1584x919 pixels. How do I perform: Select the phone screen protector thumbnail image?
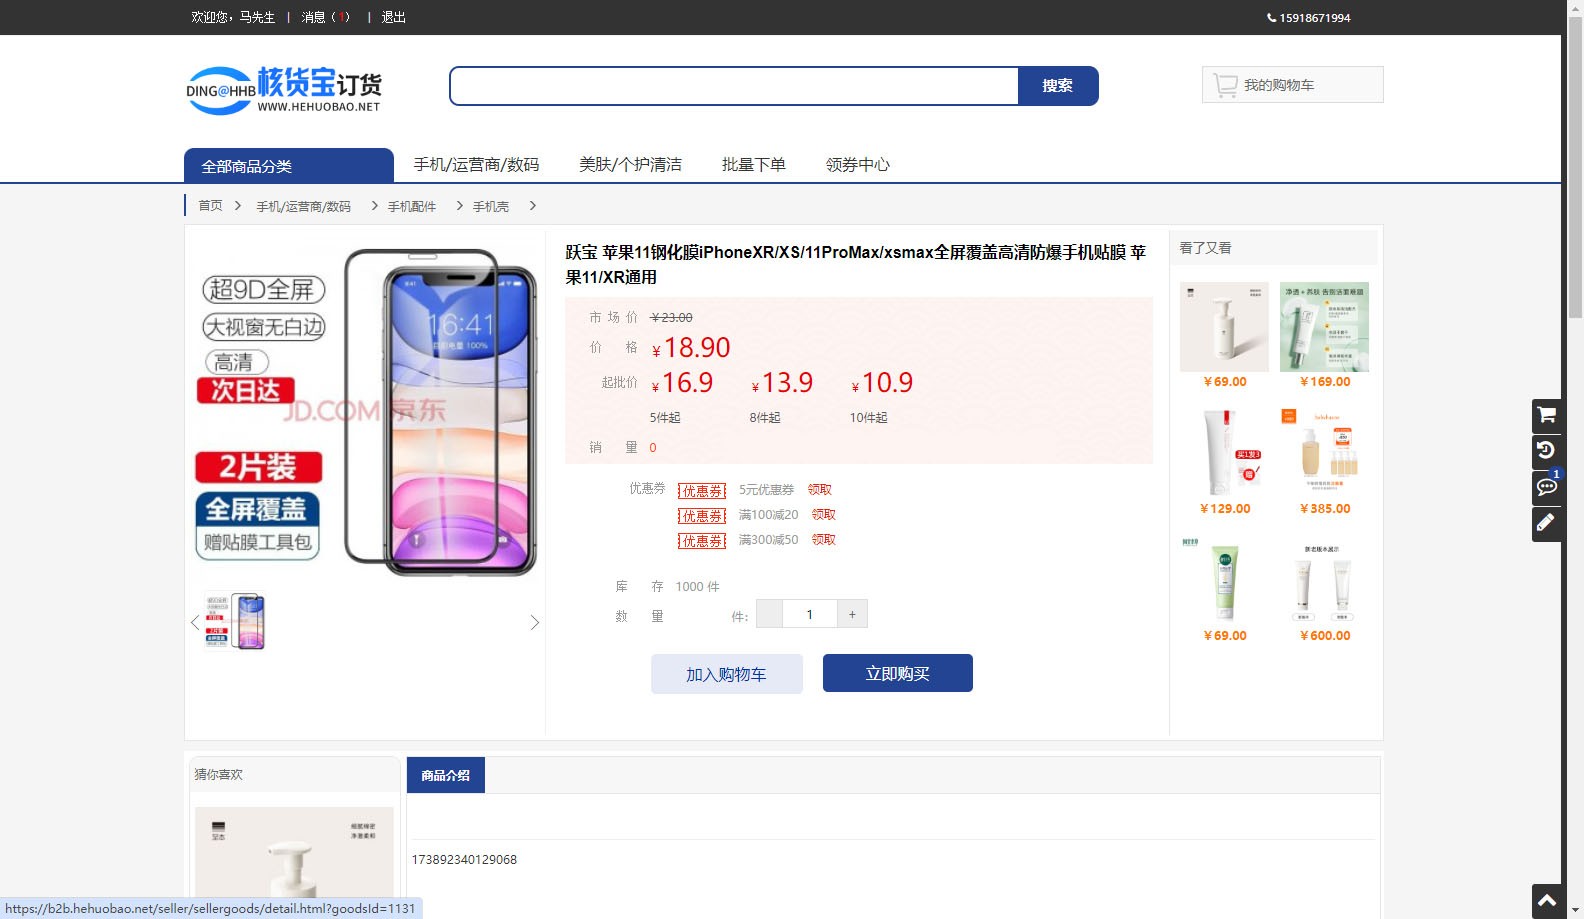[235, 621]
